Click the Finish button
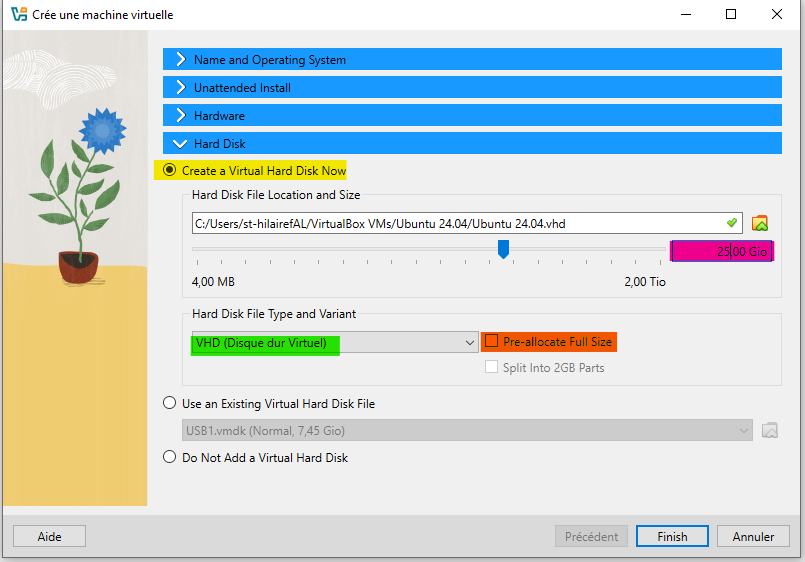The image size is (805, 562). pos(672,537)
